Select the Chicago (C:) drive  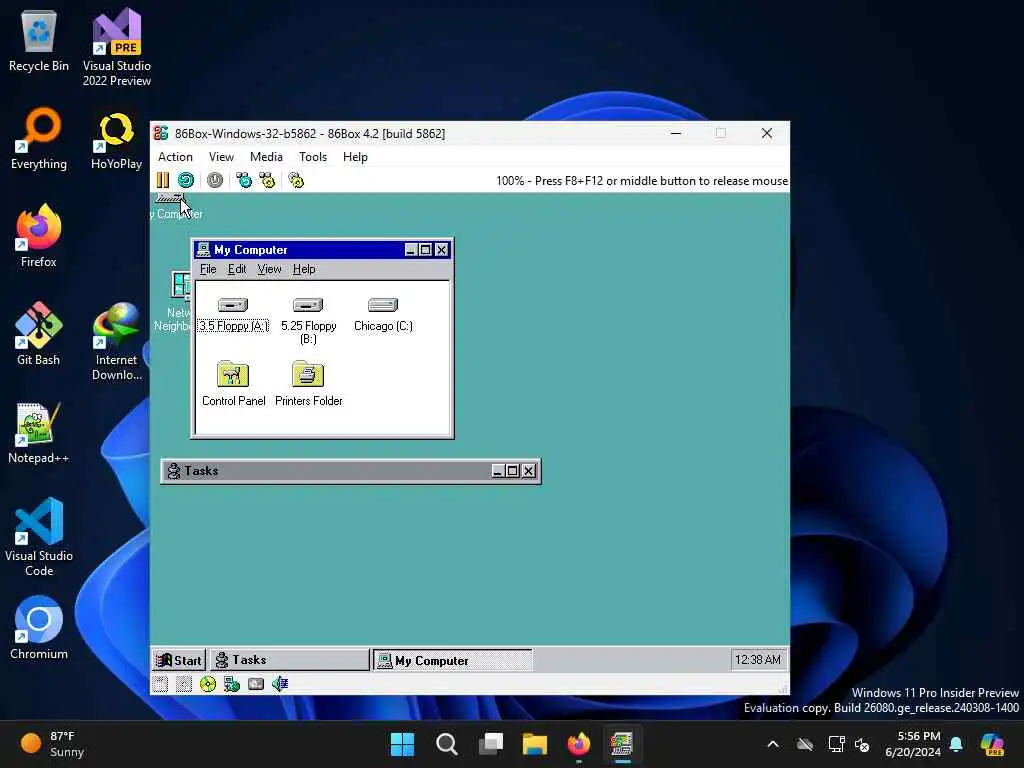[383, 314]
